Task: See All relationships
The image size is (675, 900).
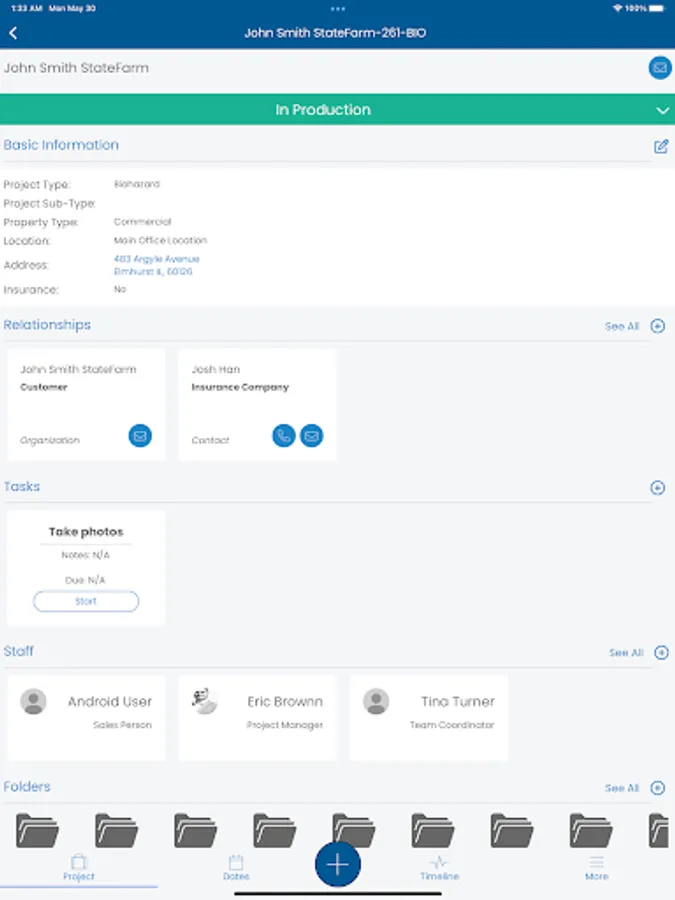Action: tap(622, 326)
